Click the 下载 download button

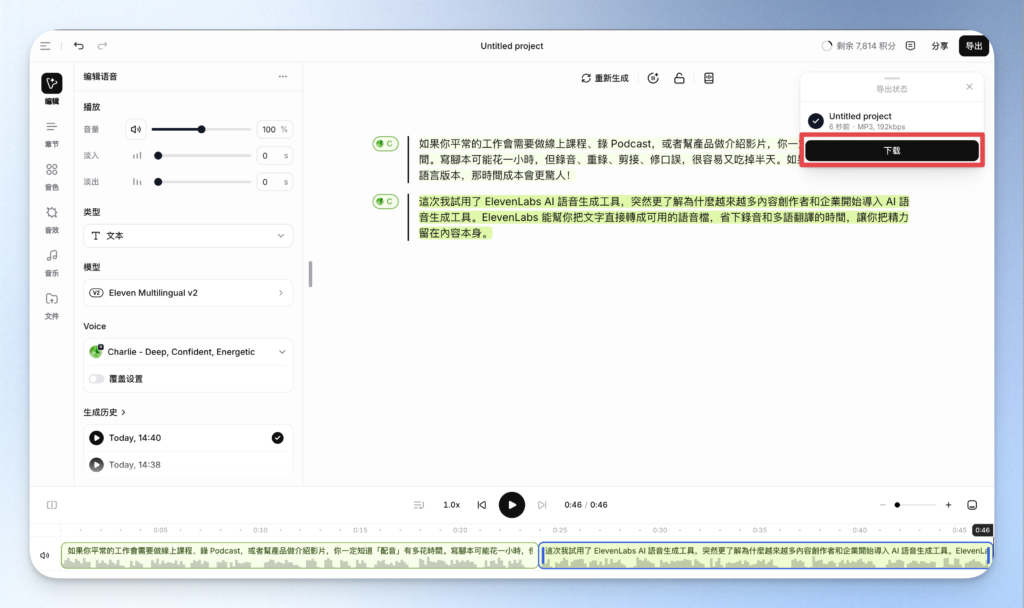pos(891,150)
